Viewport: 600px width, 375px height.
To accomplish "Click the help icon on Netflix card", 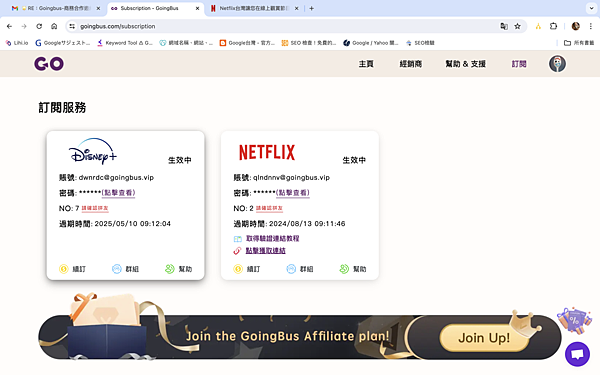I will tap(344, 269).
